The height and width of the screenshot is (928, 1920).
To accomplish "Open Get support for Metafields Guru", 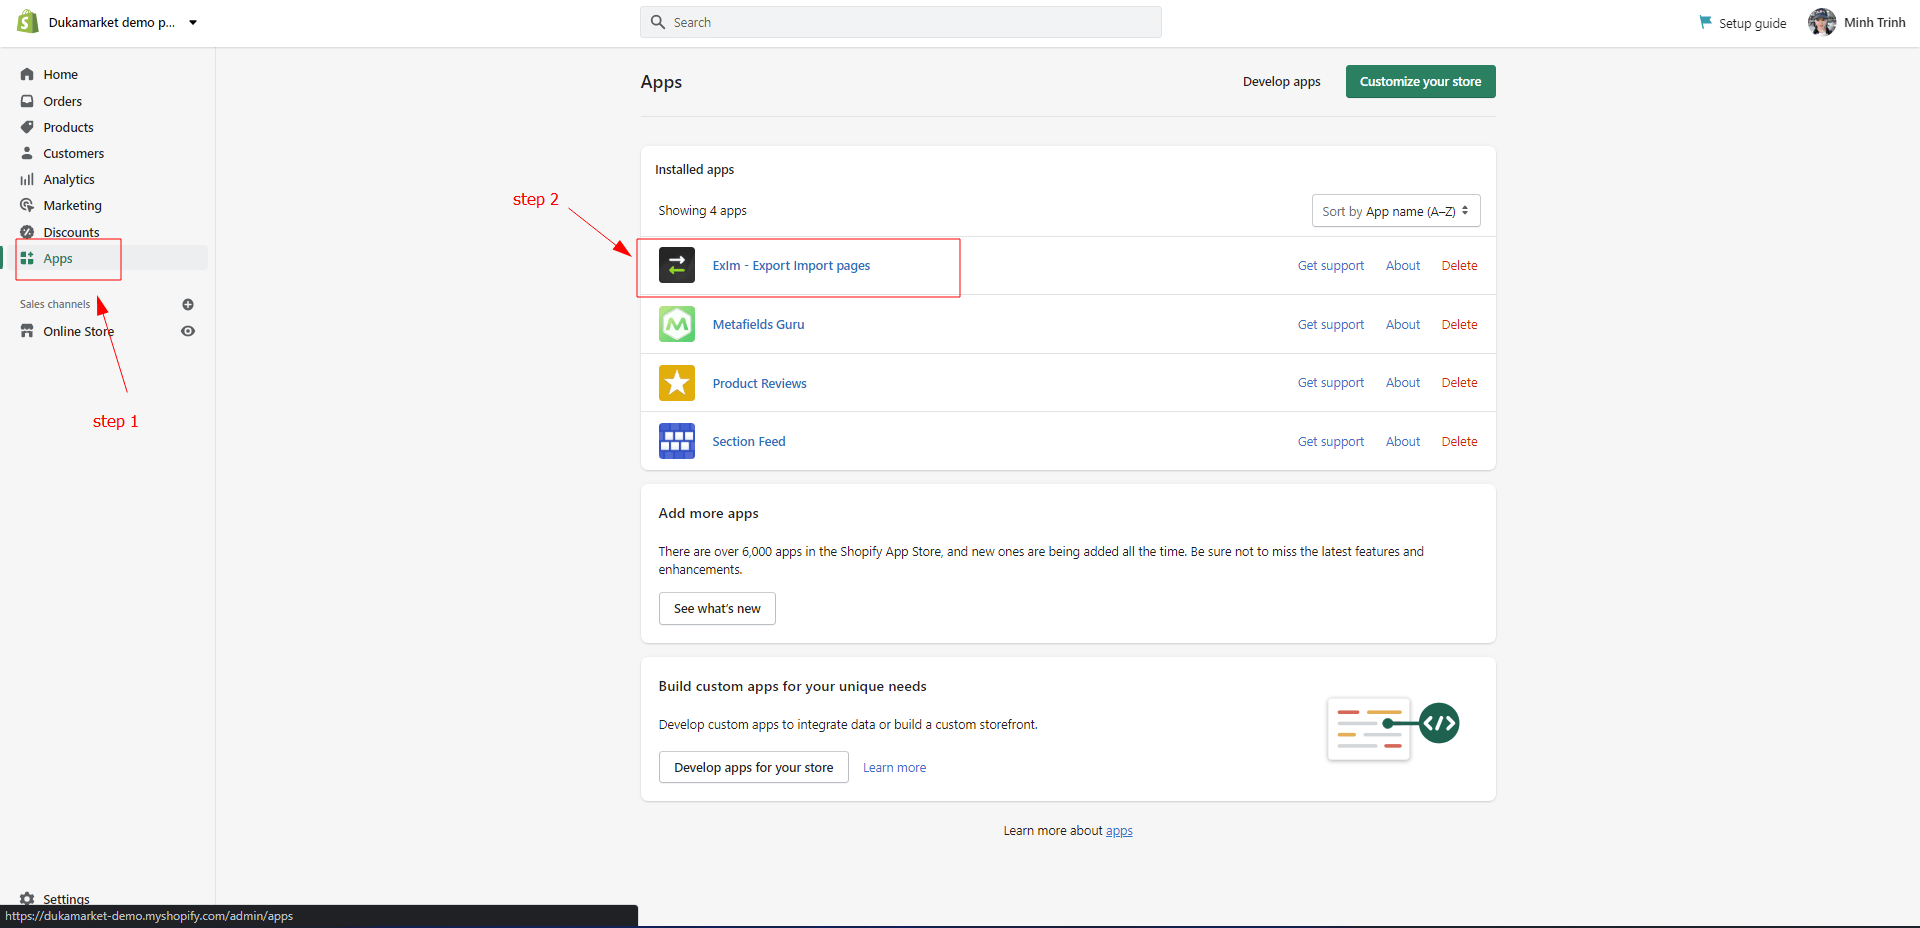I will pyautogui.click(x=1330, y=325).
